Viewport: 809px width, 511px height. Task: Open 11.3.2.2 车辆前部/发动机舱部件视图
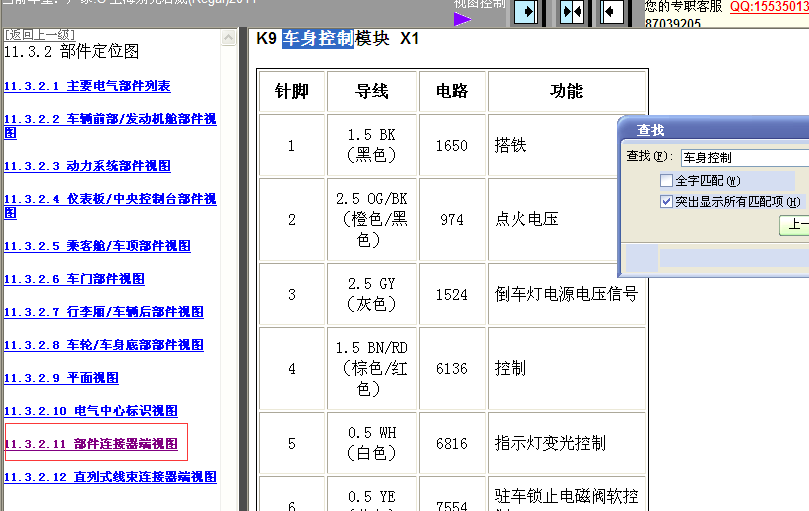tap(110, 125)
